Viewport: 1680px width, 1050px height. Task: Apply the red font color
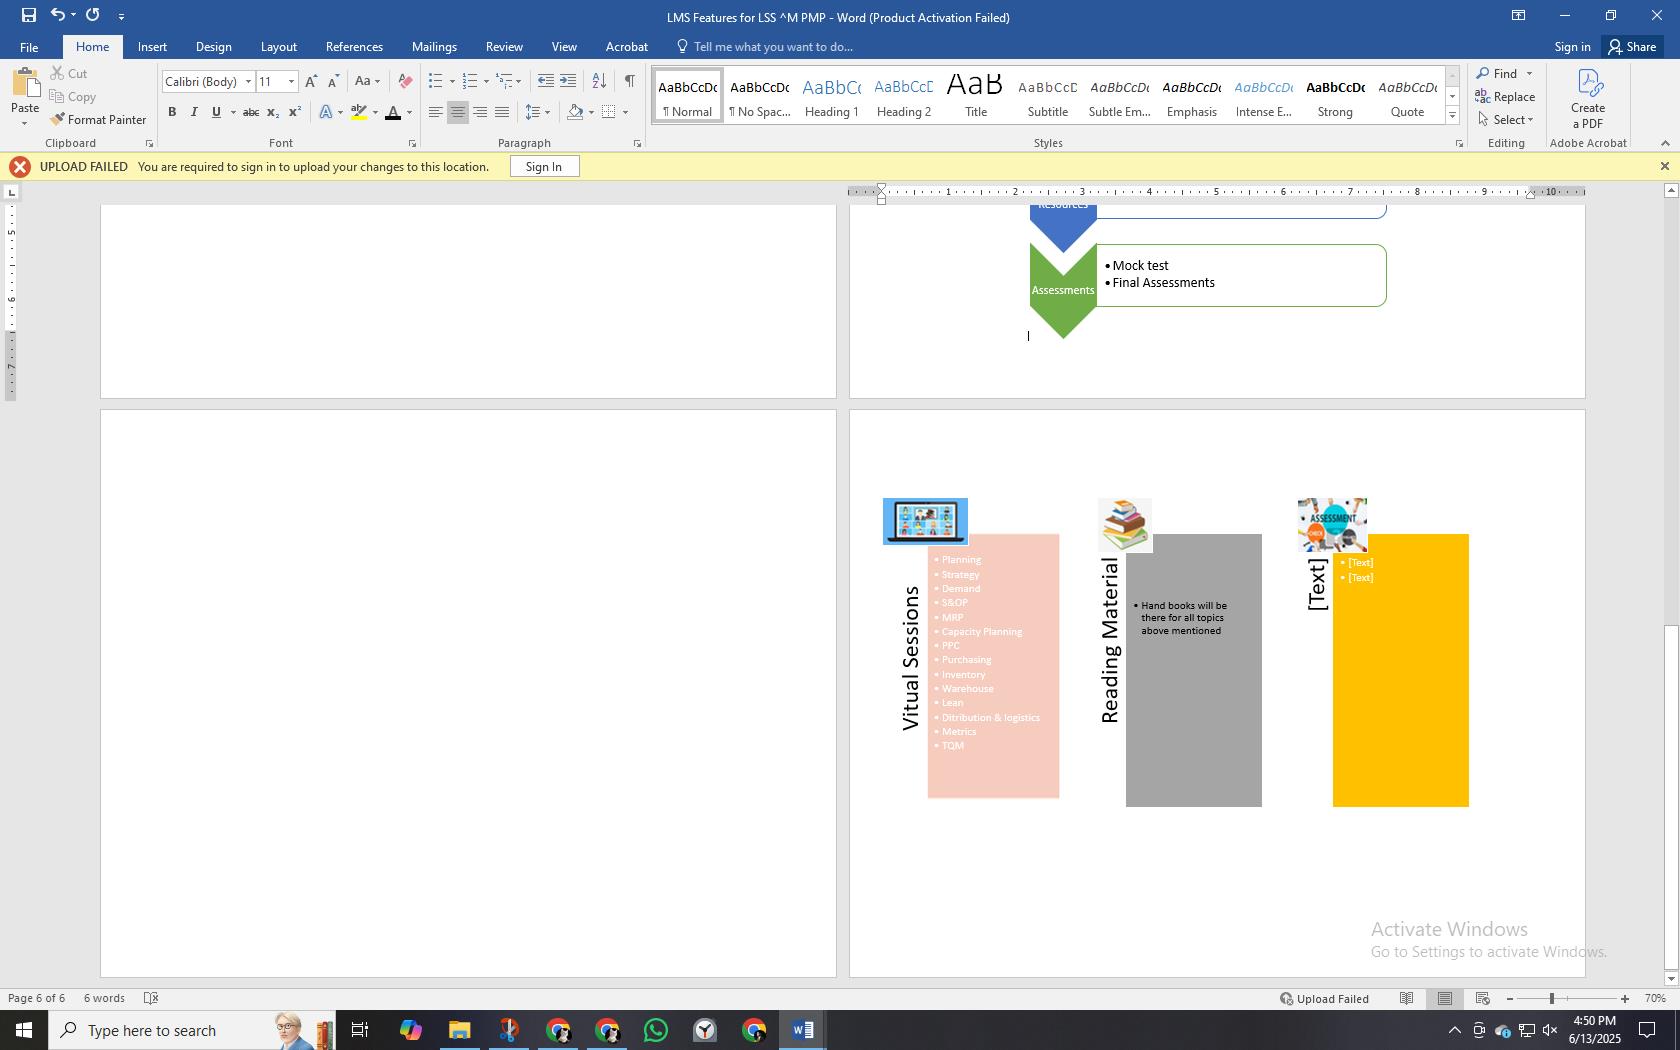coord(393,112)
